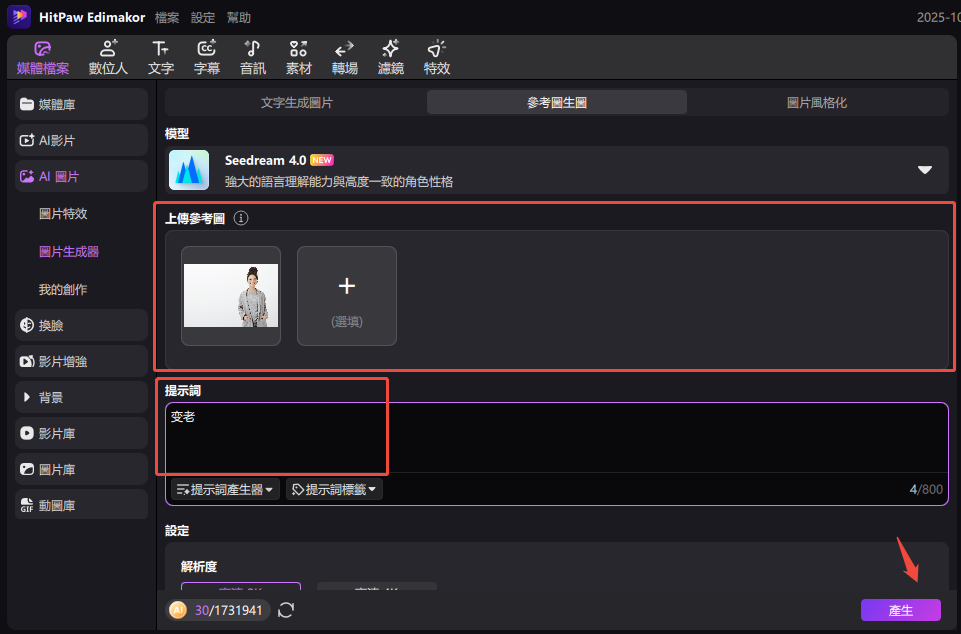Click the add reference image plus box
The width and height of the screenshot is (961, 634).
point(347,296)
